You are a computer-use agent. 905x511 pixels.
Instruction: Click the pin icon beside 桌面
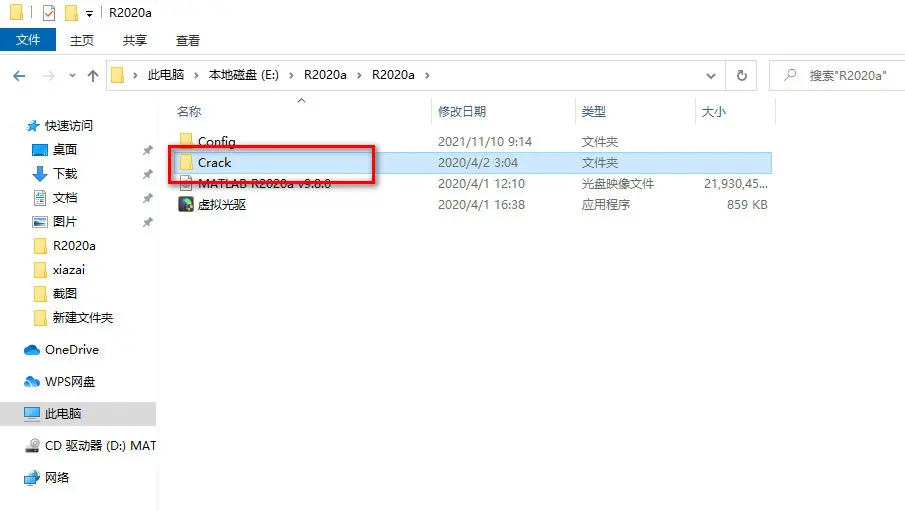click(x=148, y=150)
